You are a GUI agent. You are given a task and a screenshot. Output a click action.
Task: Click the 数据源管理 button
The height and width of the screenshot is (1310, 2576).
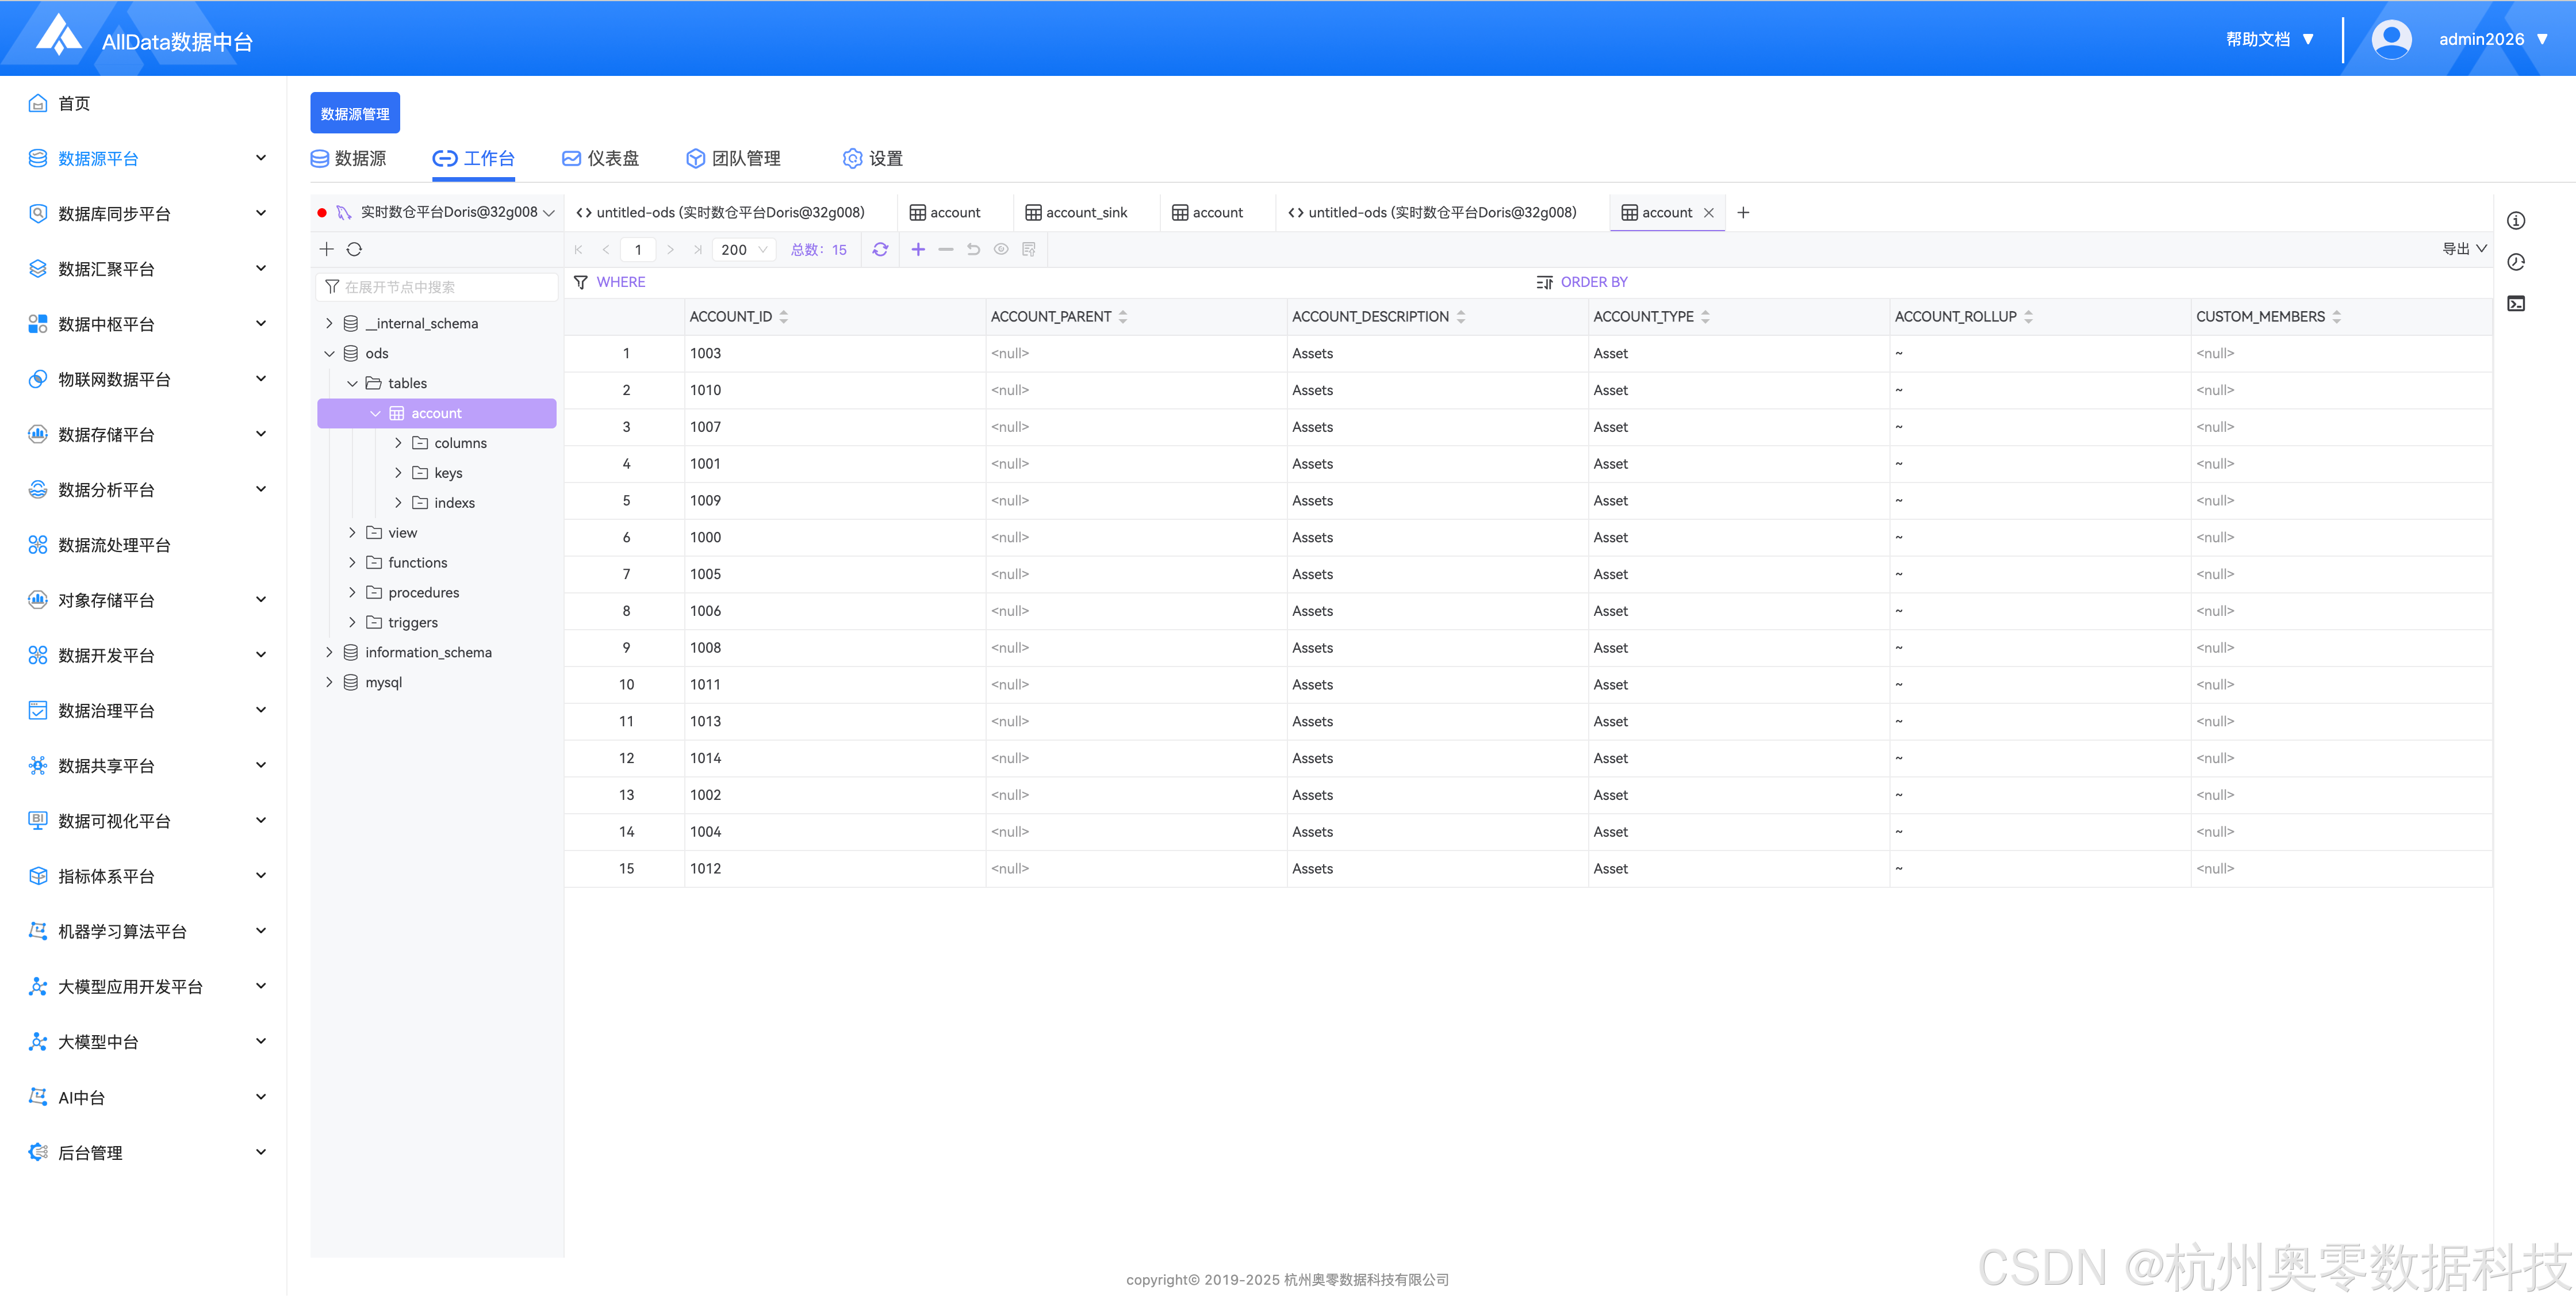click(355, 114)
